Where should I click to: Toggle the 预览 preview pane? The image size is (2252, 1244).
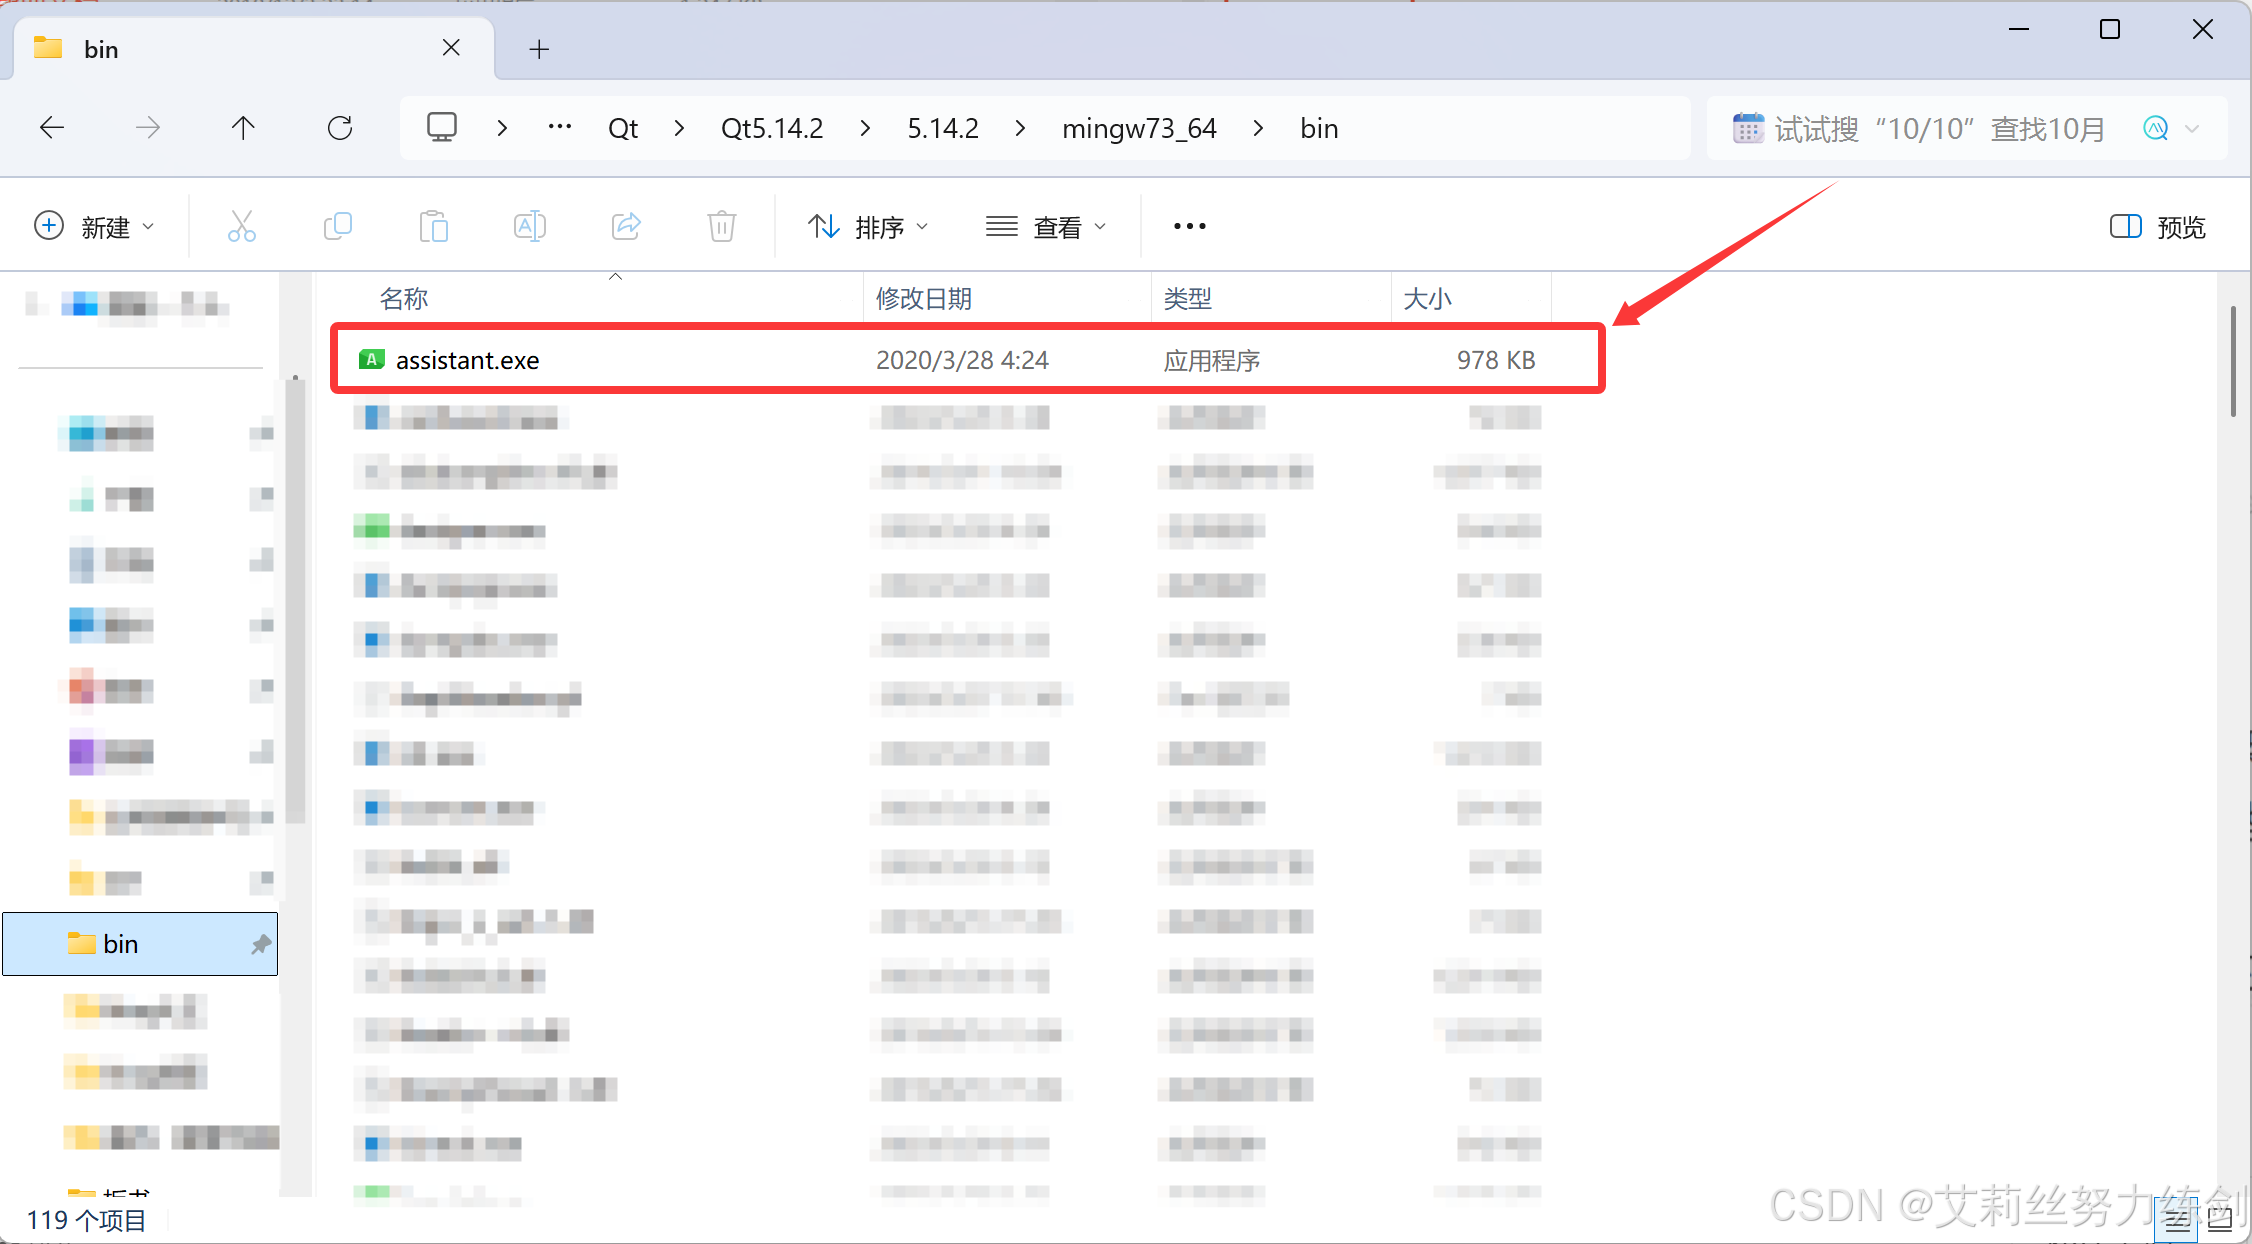pos(2157,227)
